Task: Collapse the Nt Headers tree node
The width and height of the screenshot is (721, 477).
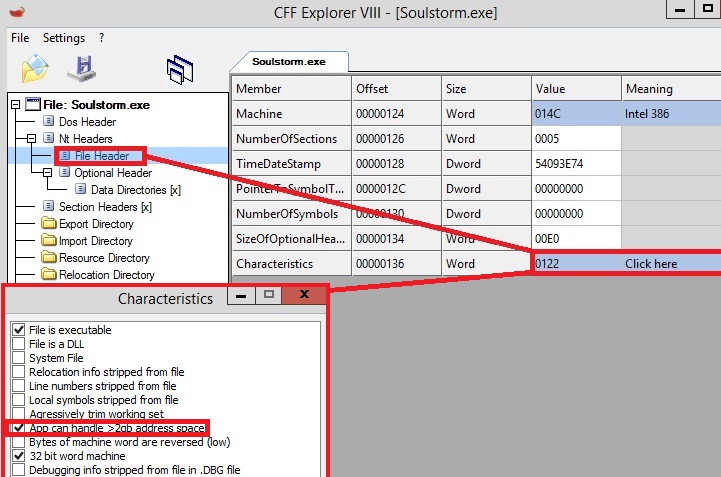Action: [x=31, y=138]
